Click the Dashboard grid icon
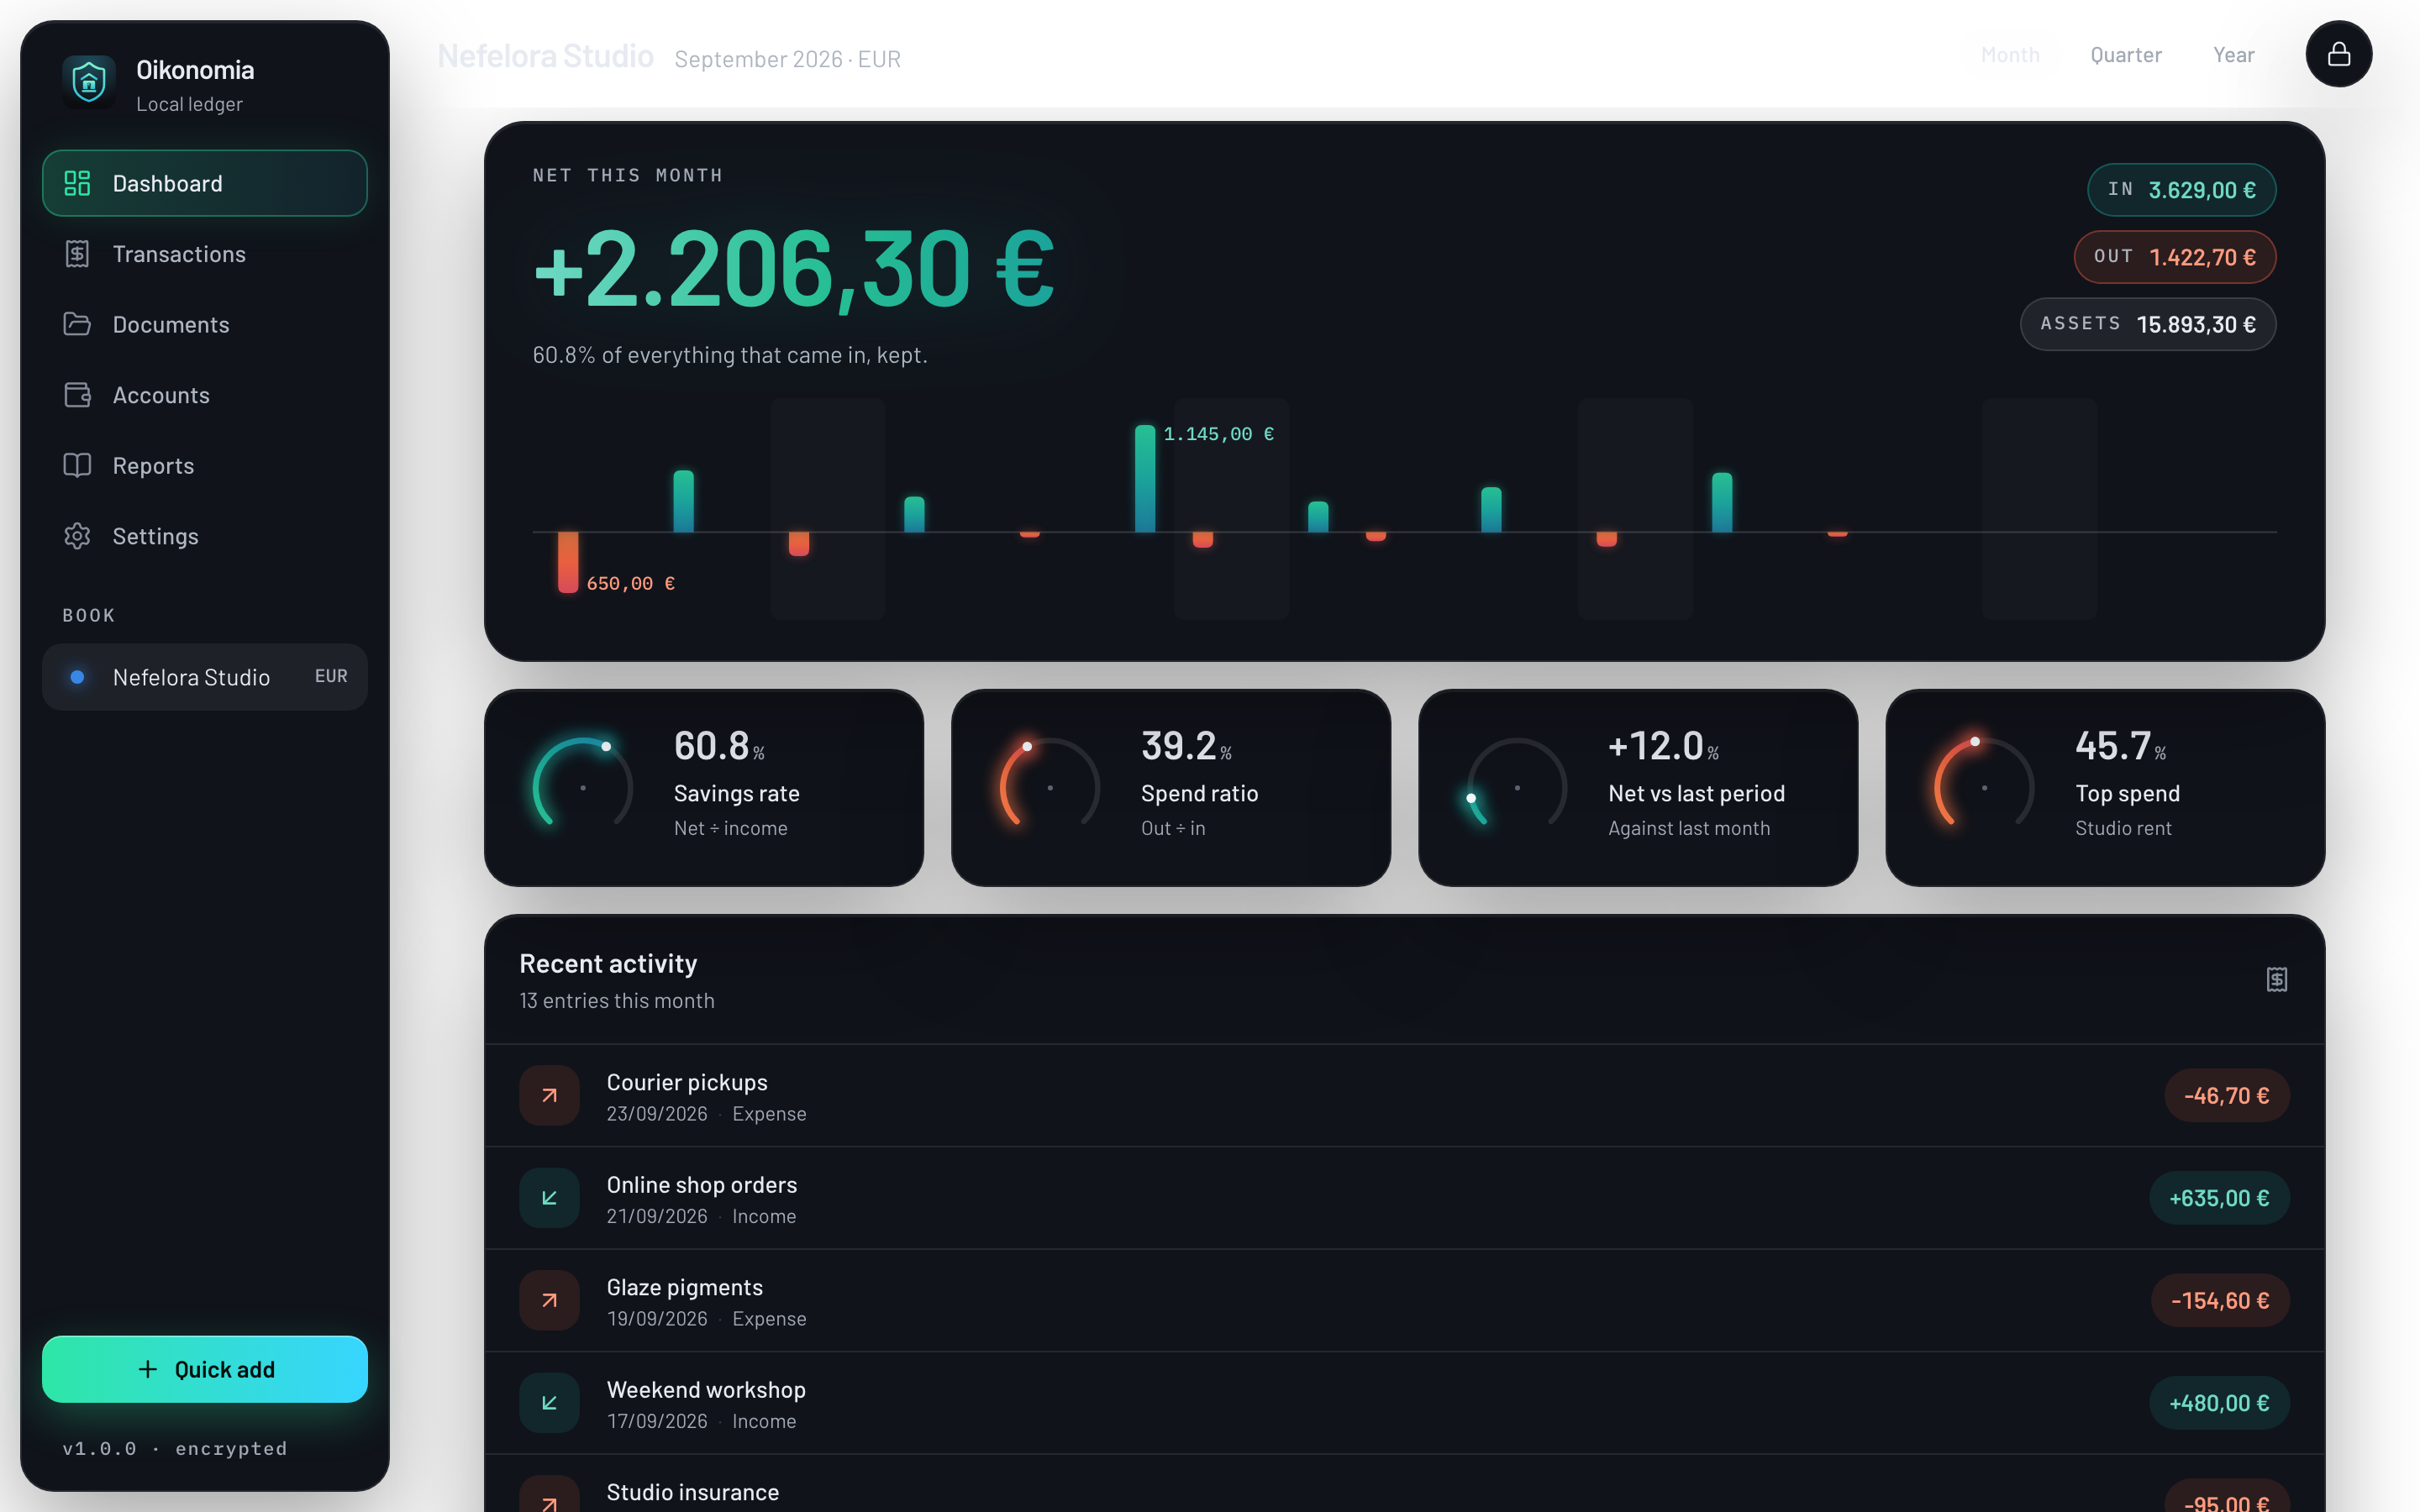Screen dimensions: 2420x1512 [x=77, y=183]
